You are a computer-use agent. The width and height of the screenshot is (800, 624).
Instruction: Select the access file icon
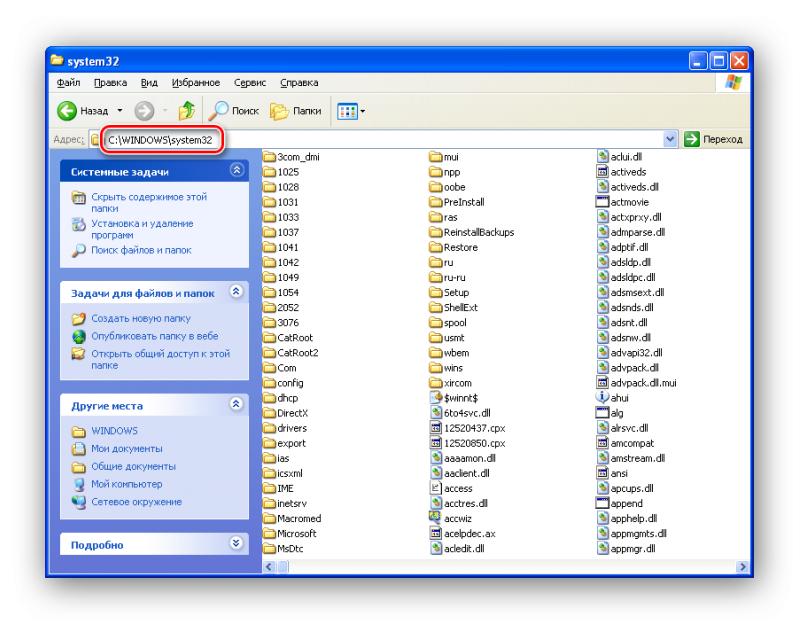436,488
